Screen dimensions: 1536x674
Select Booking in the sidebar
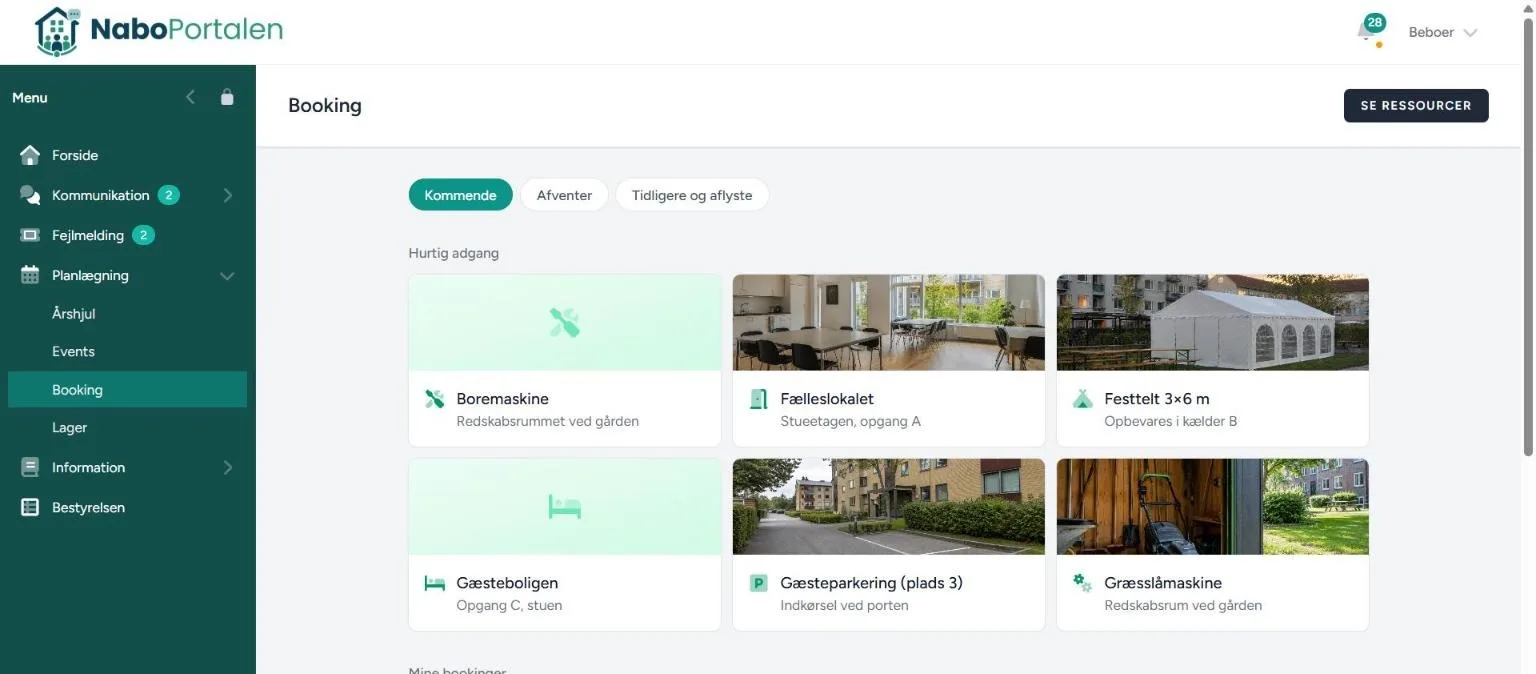[127, 390]
